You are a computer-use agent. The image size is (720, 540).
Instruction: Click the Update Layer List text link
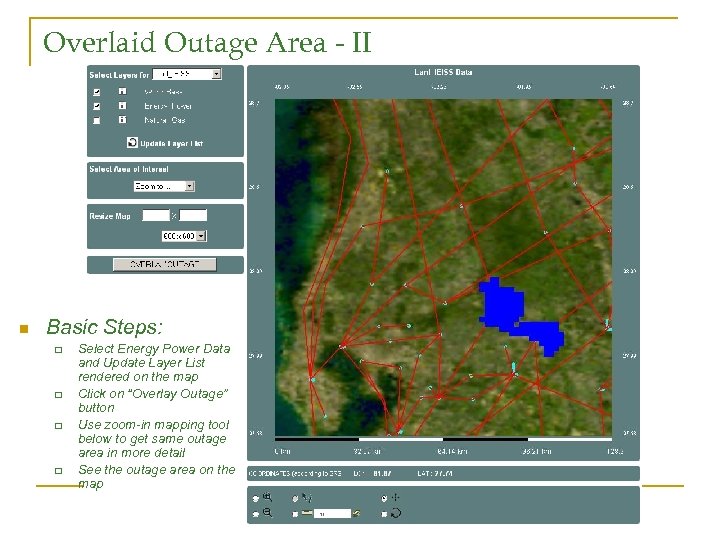(171, 143)
